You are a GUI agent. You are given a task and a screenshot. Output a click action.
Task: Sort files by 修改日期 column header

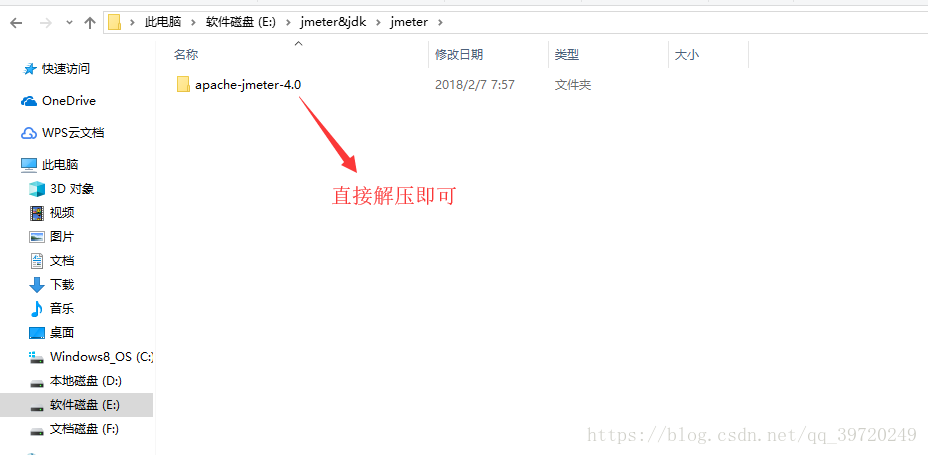459,55
